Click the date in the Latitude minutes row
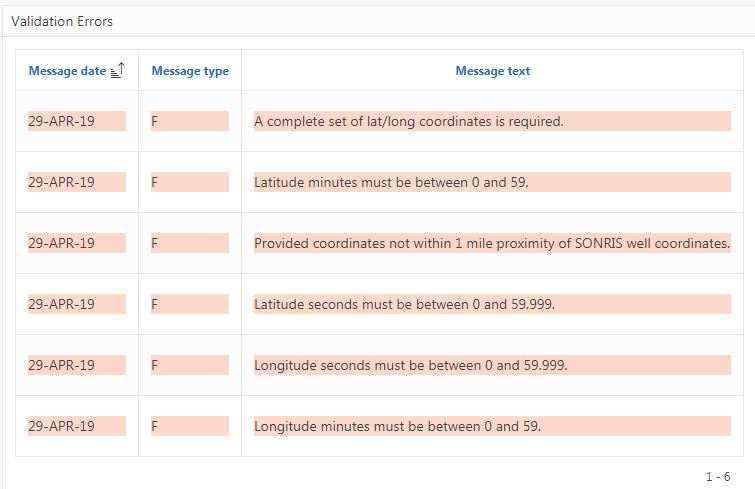This screenshot has width=755, height=489. pyautogui.click(x=62, y=183)
